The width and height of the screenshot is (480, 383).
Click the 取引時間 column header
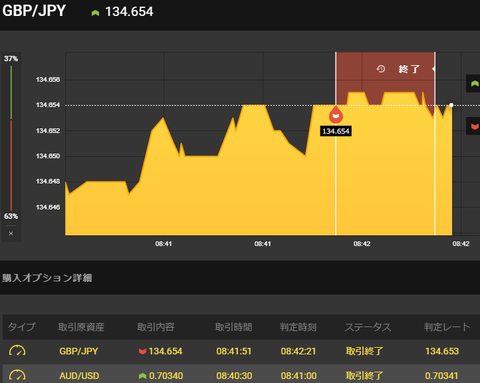(233, 327)
